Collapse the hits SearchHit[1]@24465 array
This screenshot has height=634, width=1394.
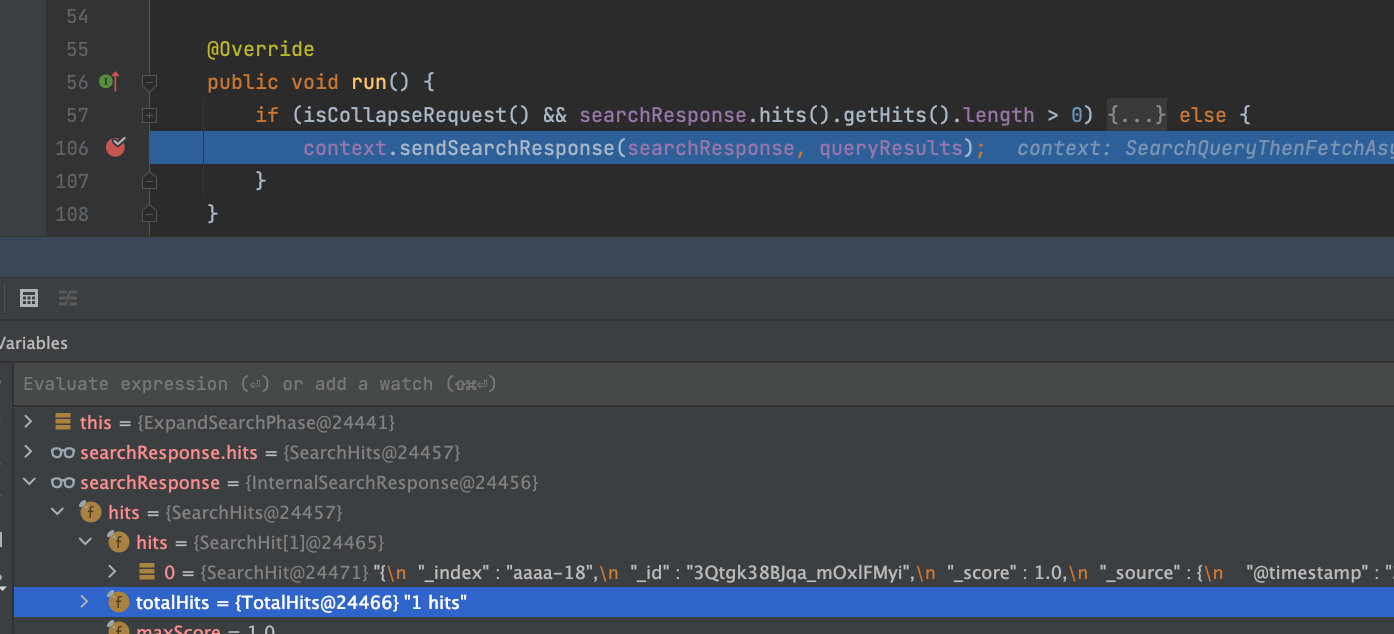point(85,542)
